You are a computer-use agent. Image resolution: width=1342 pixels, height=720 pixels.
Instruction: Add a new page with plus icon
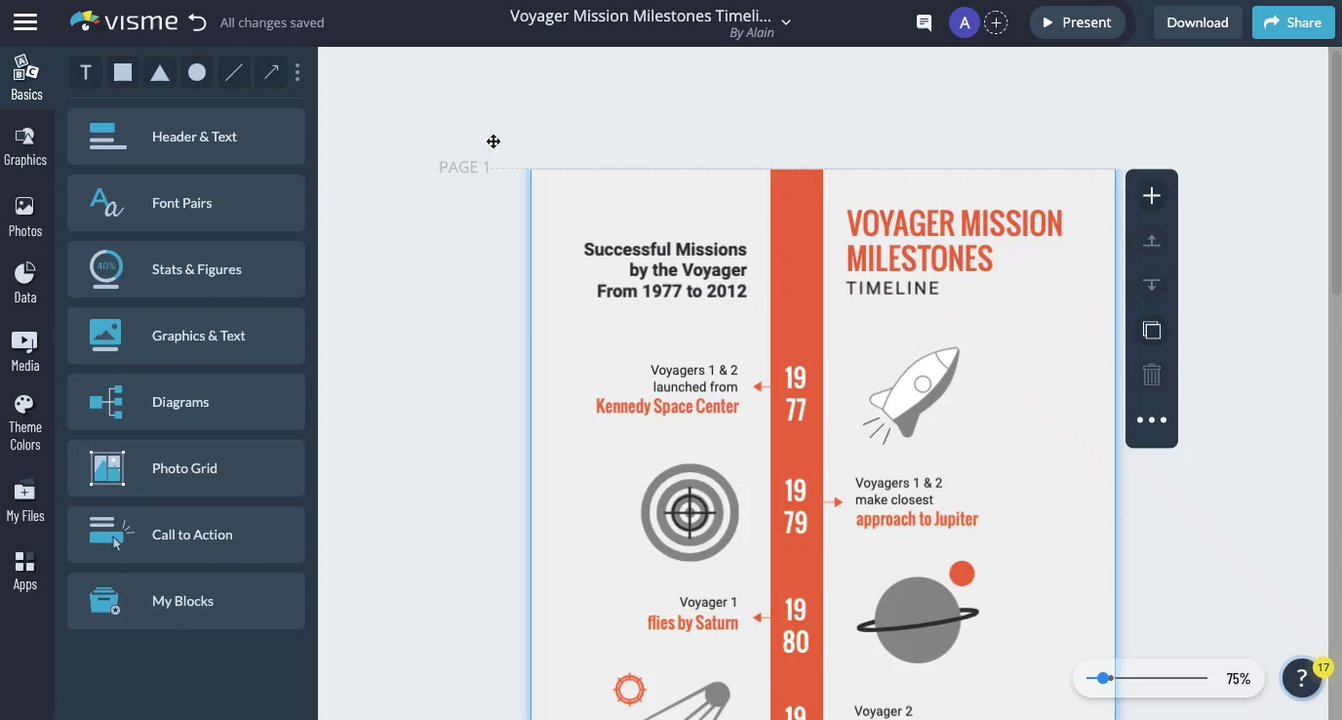(1152, 196)
